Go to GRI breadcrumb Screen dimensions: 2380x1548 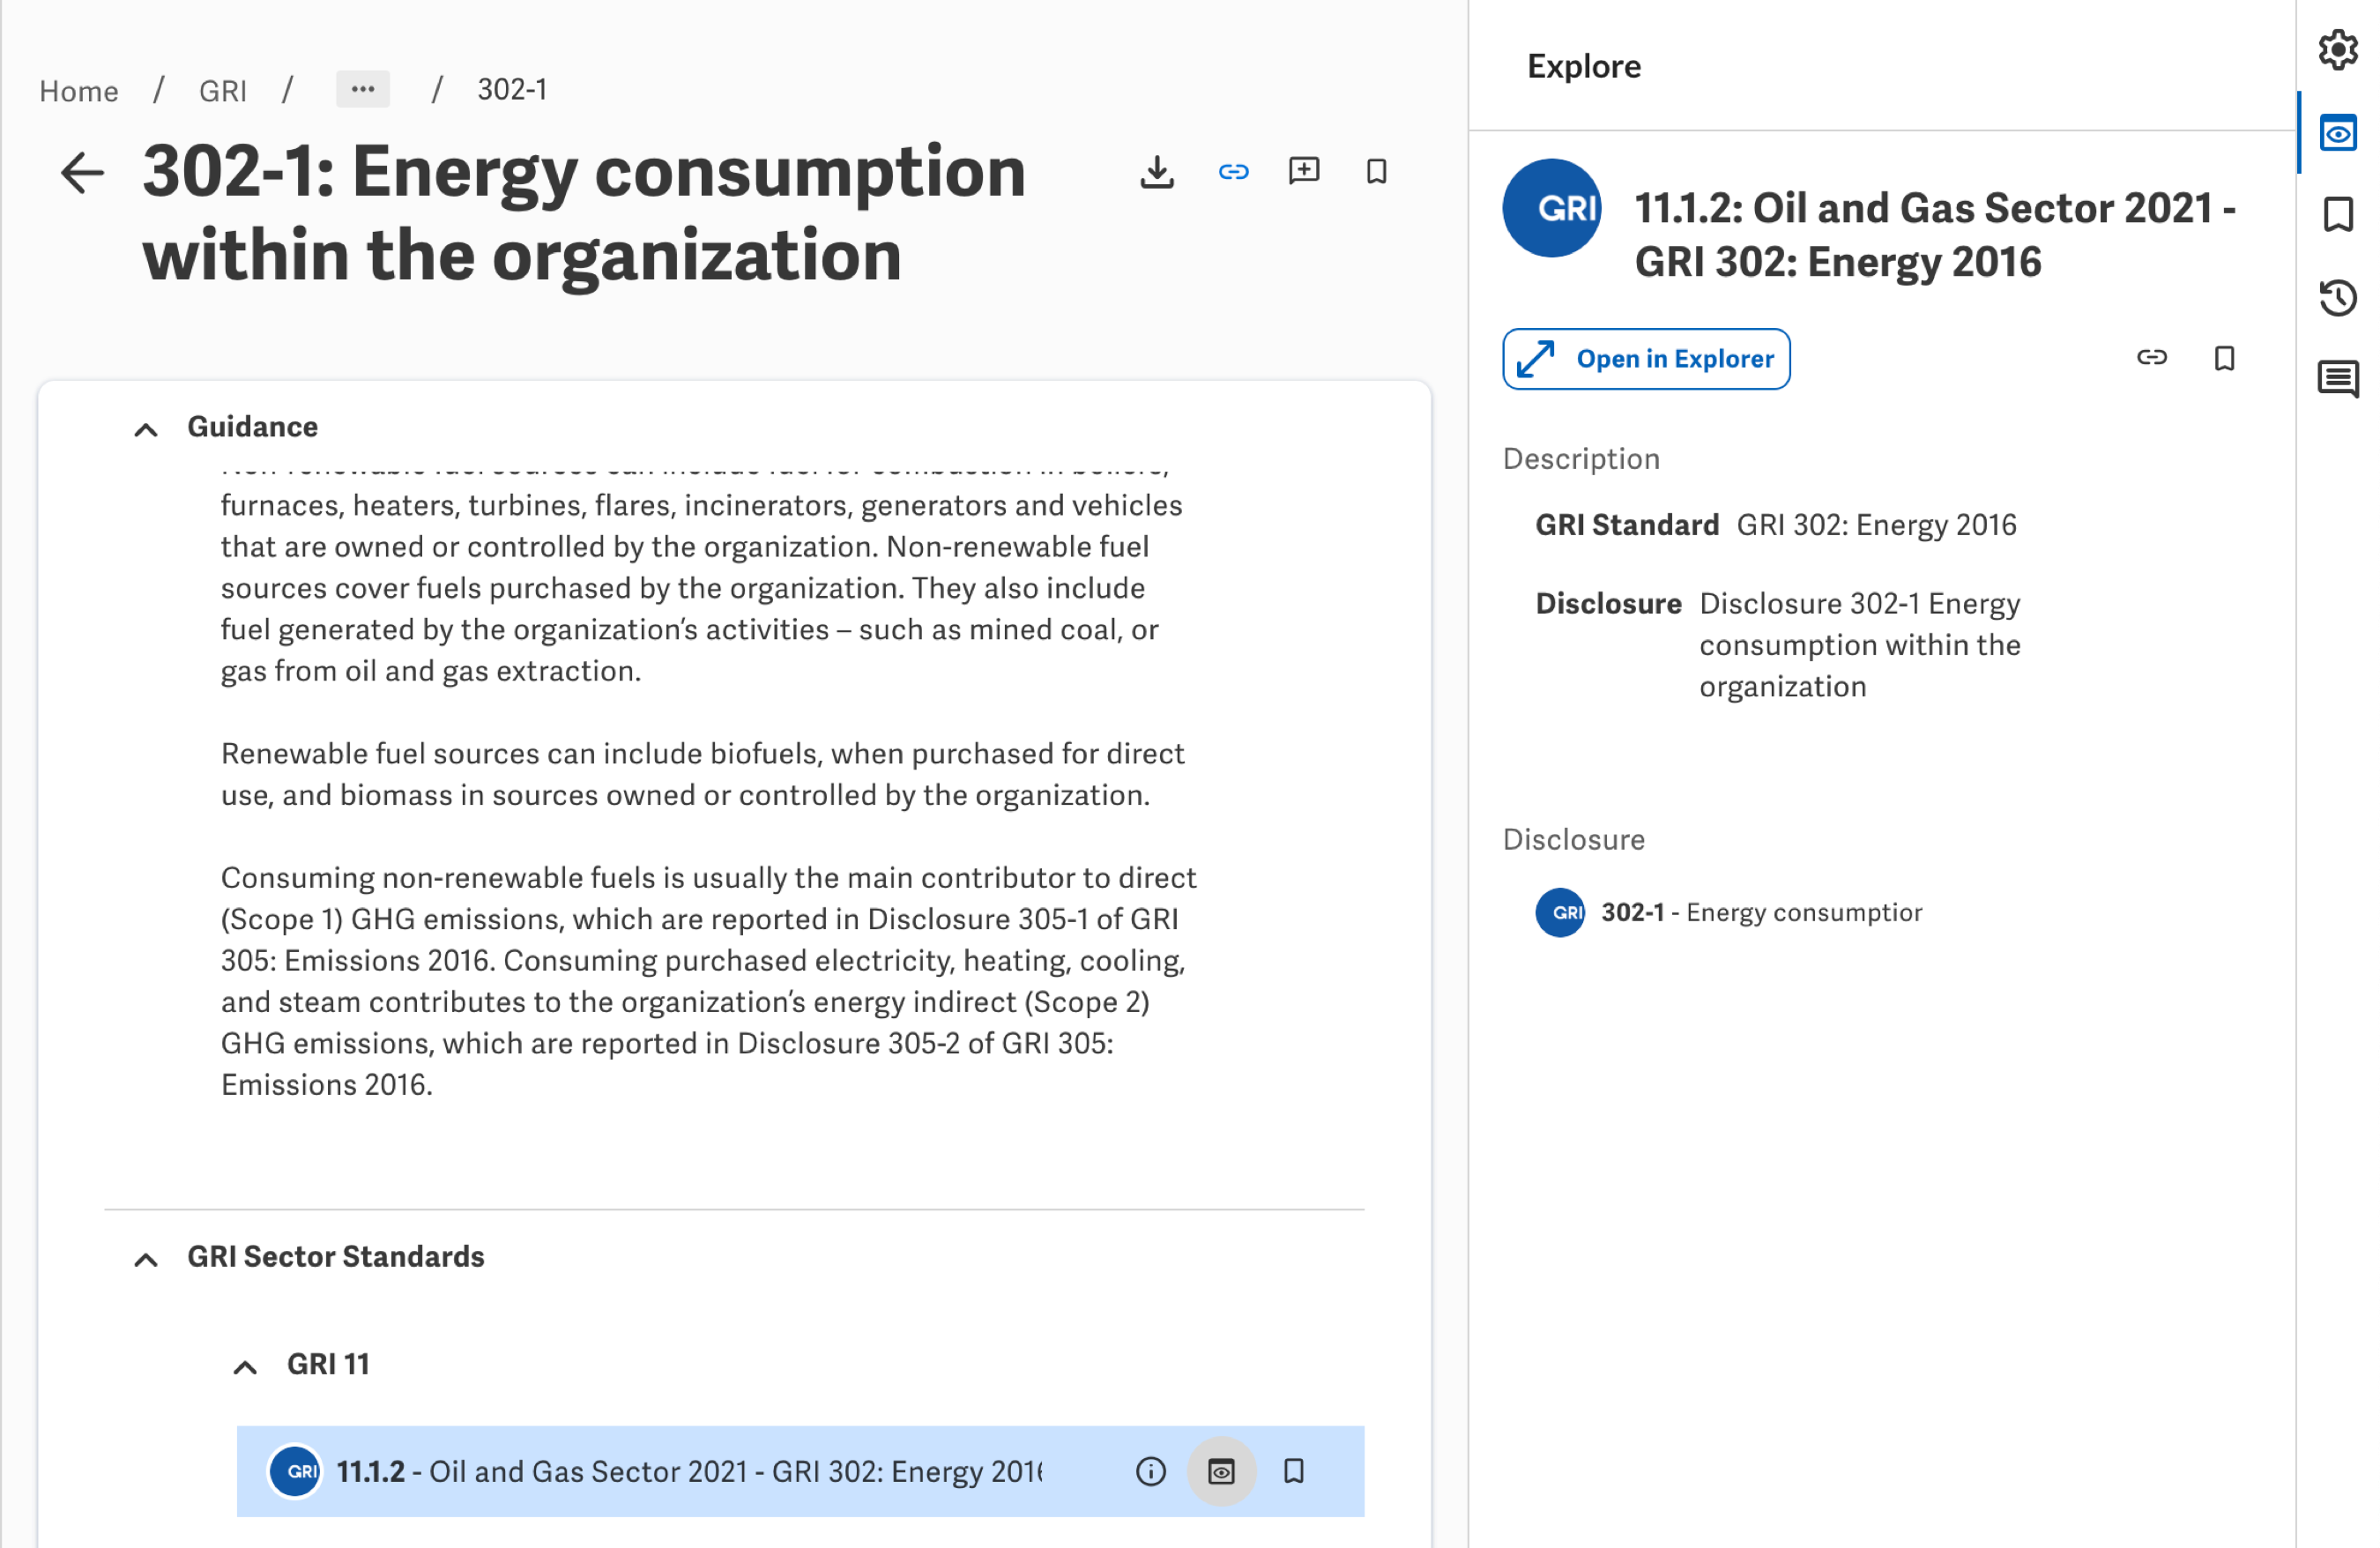(222, 91)
